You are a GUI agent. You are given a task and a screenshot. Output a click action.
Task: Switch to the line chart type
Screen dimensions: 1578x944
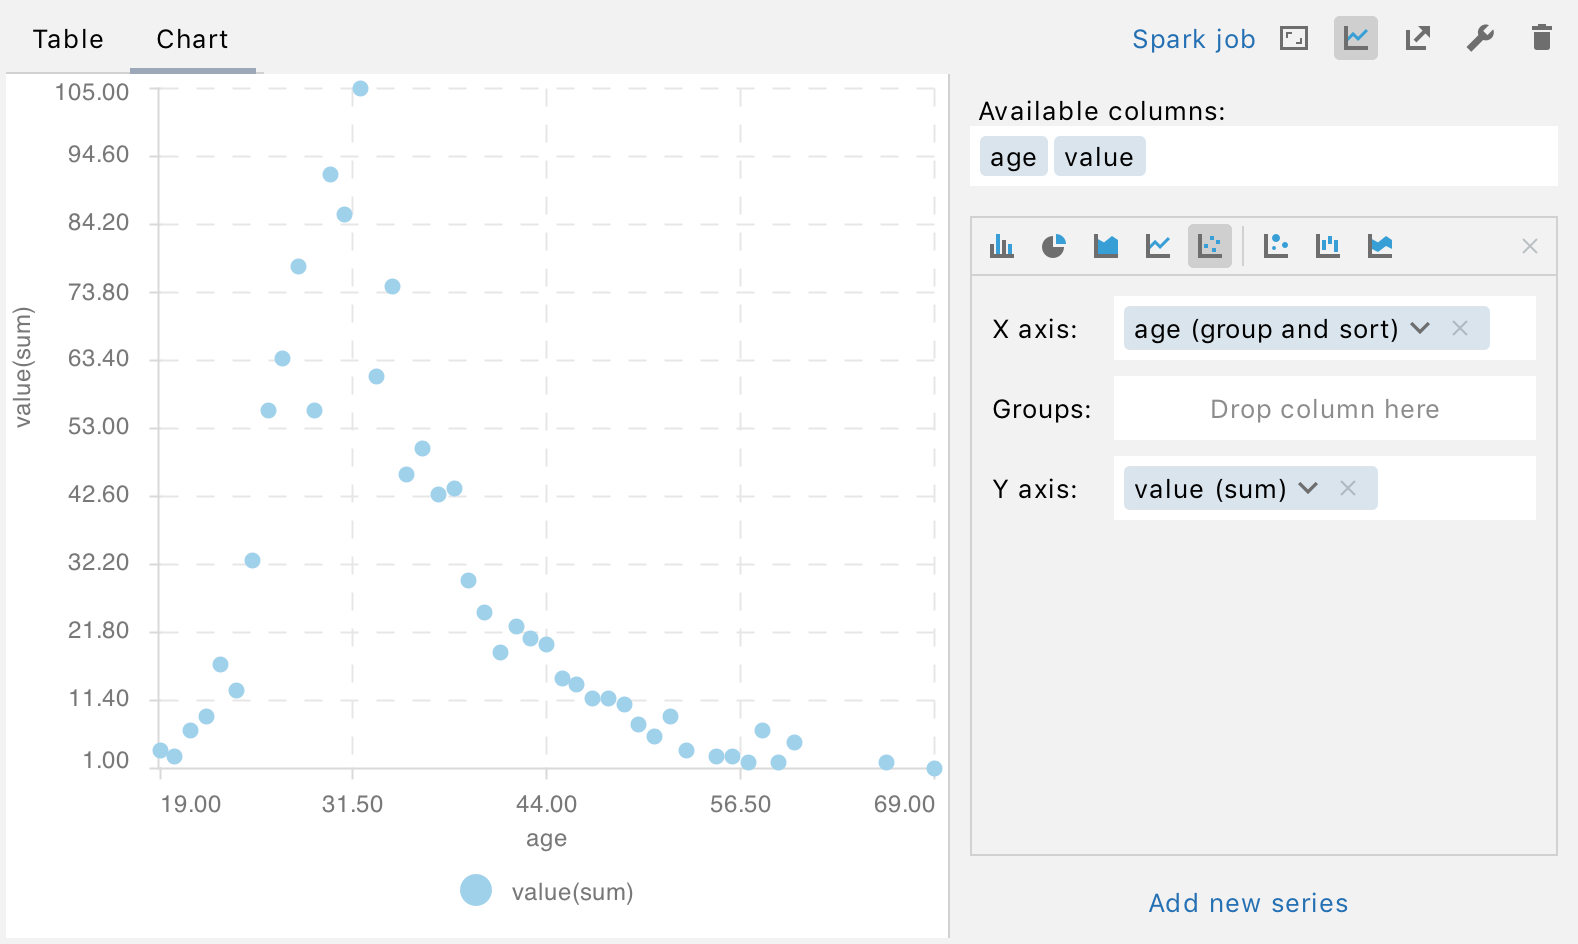pyautogui.click(x=1158, y=246)
